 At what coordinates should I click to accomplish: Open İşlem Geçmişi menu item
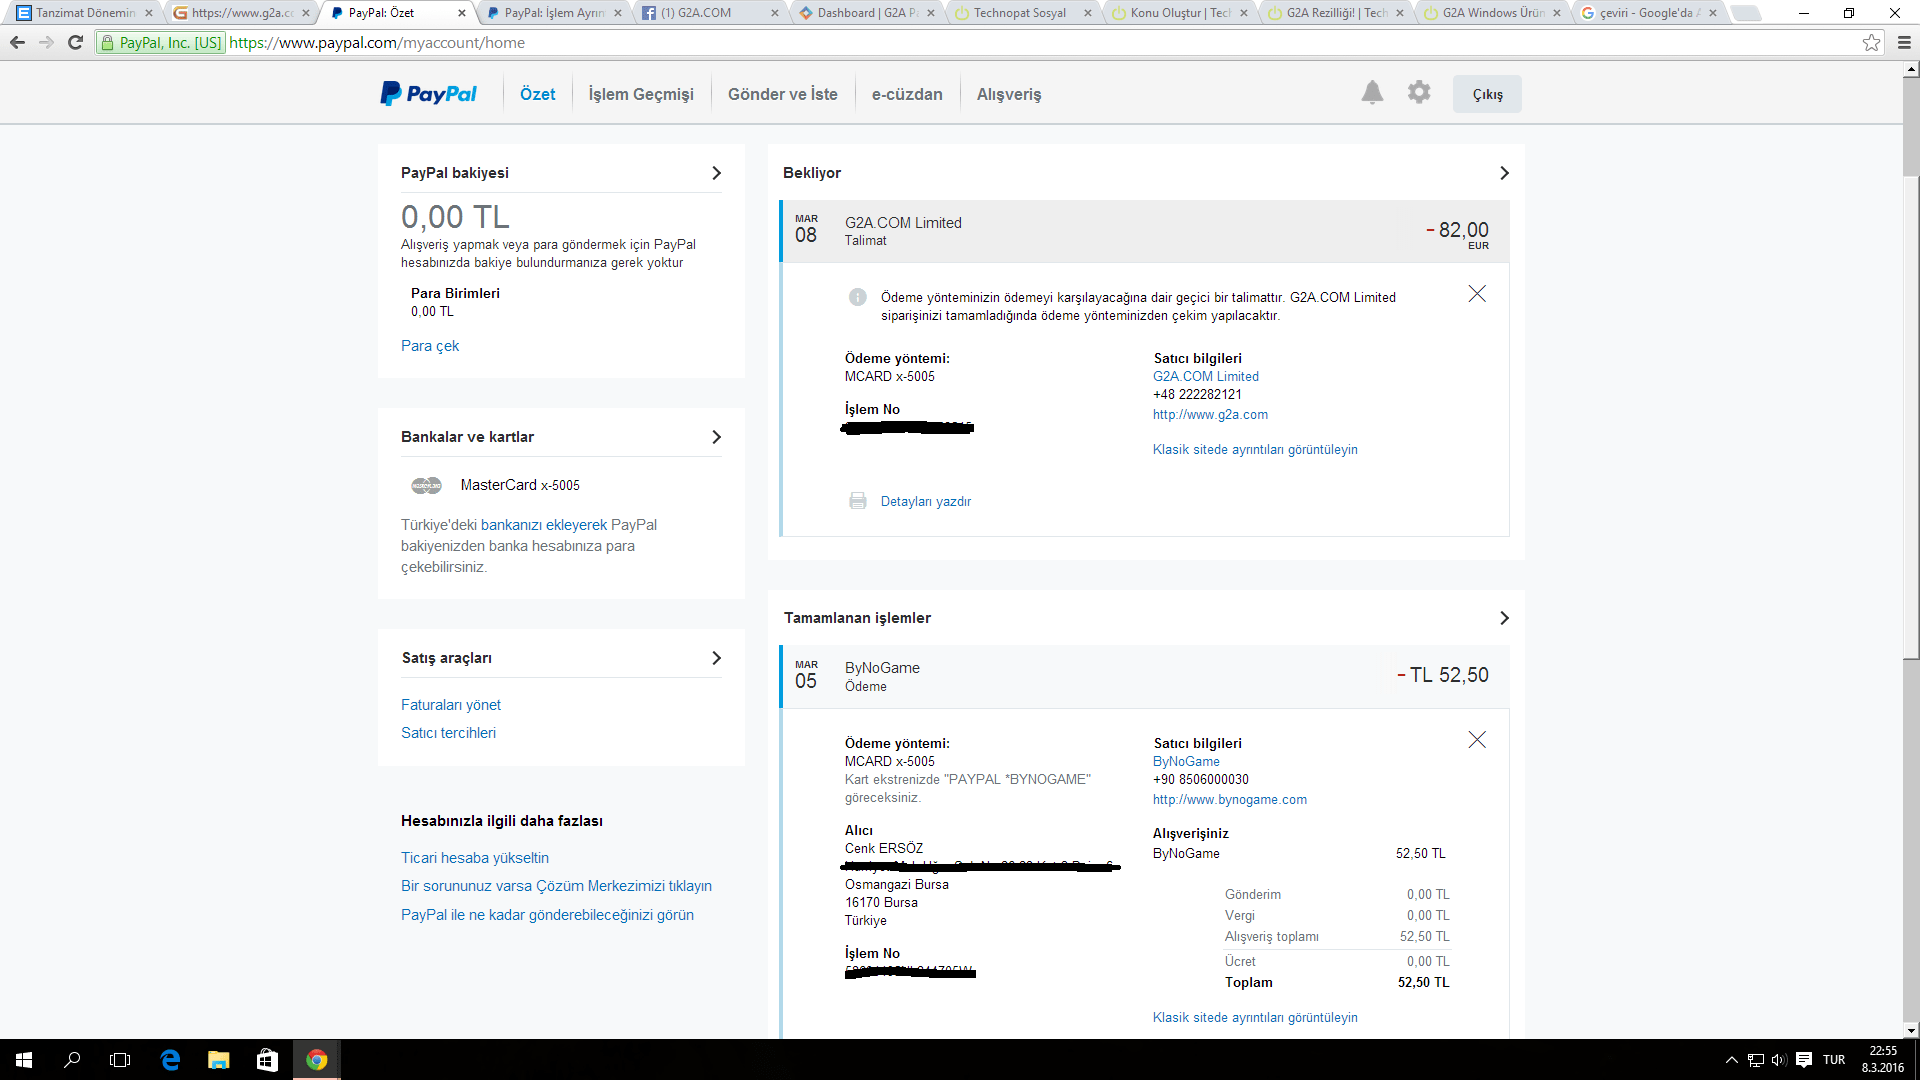(x=640, y=94)
